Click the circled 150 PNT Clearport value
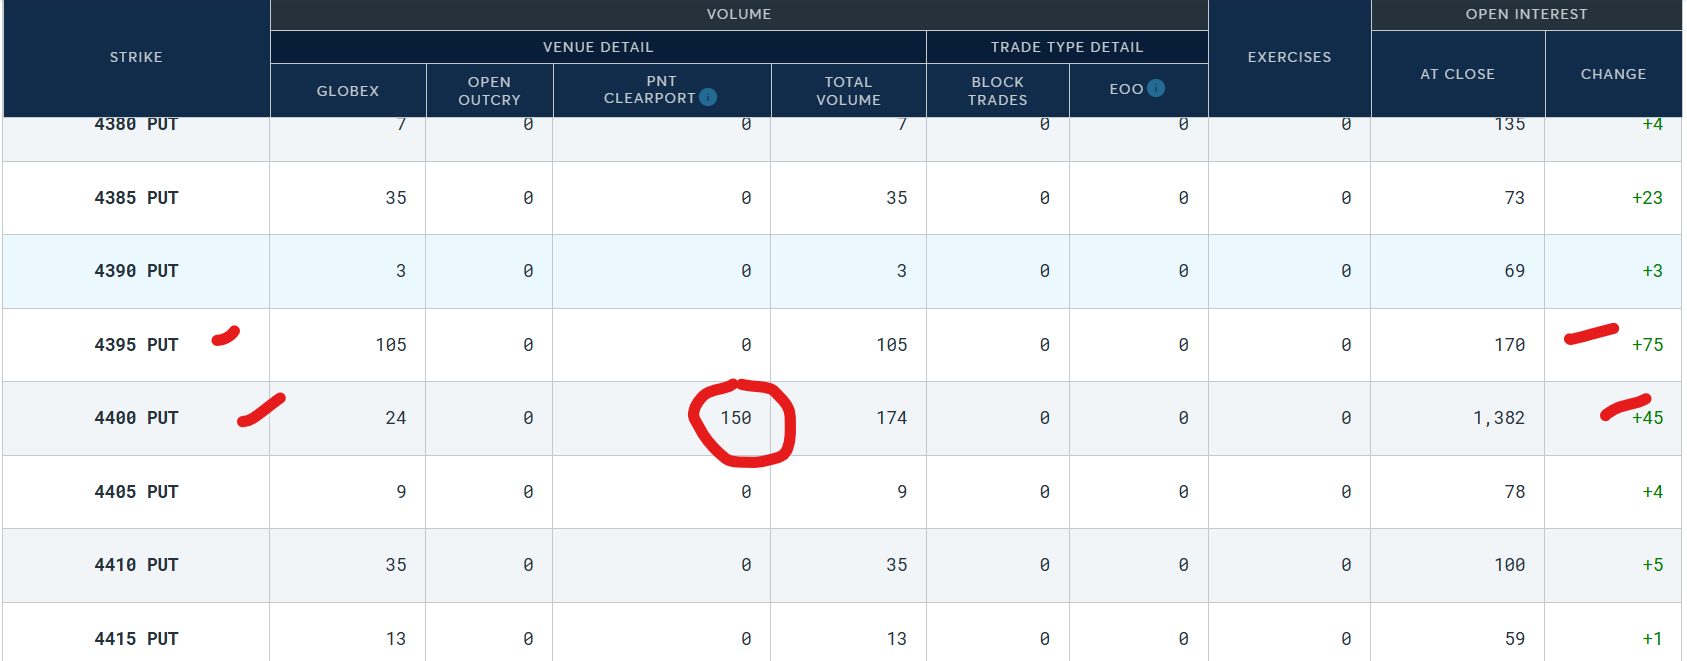Viewport: 1687px width, 661px height. (736, 418)
